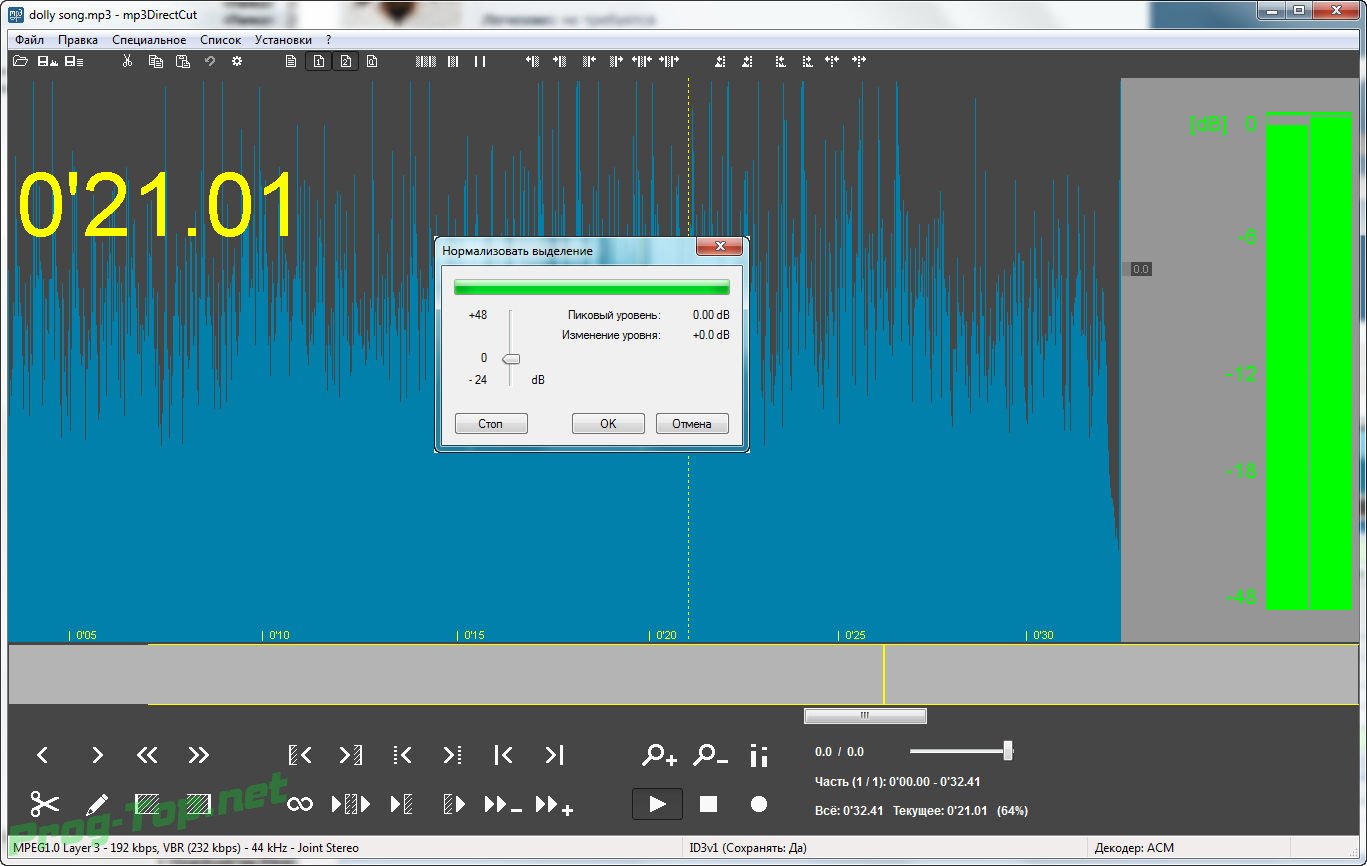Select the page icon numbered 1

click(x=318, y=61)
